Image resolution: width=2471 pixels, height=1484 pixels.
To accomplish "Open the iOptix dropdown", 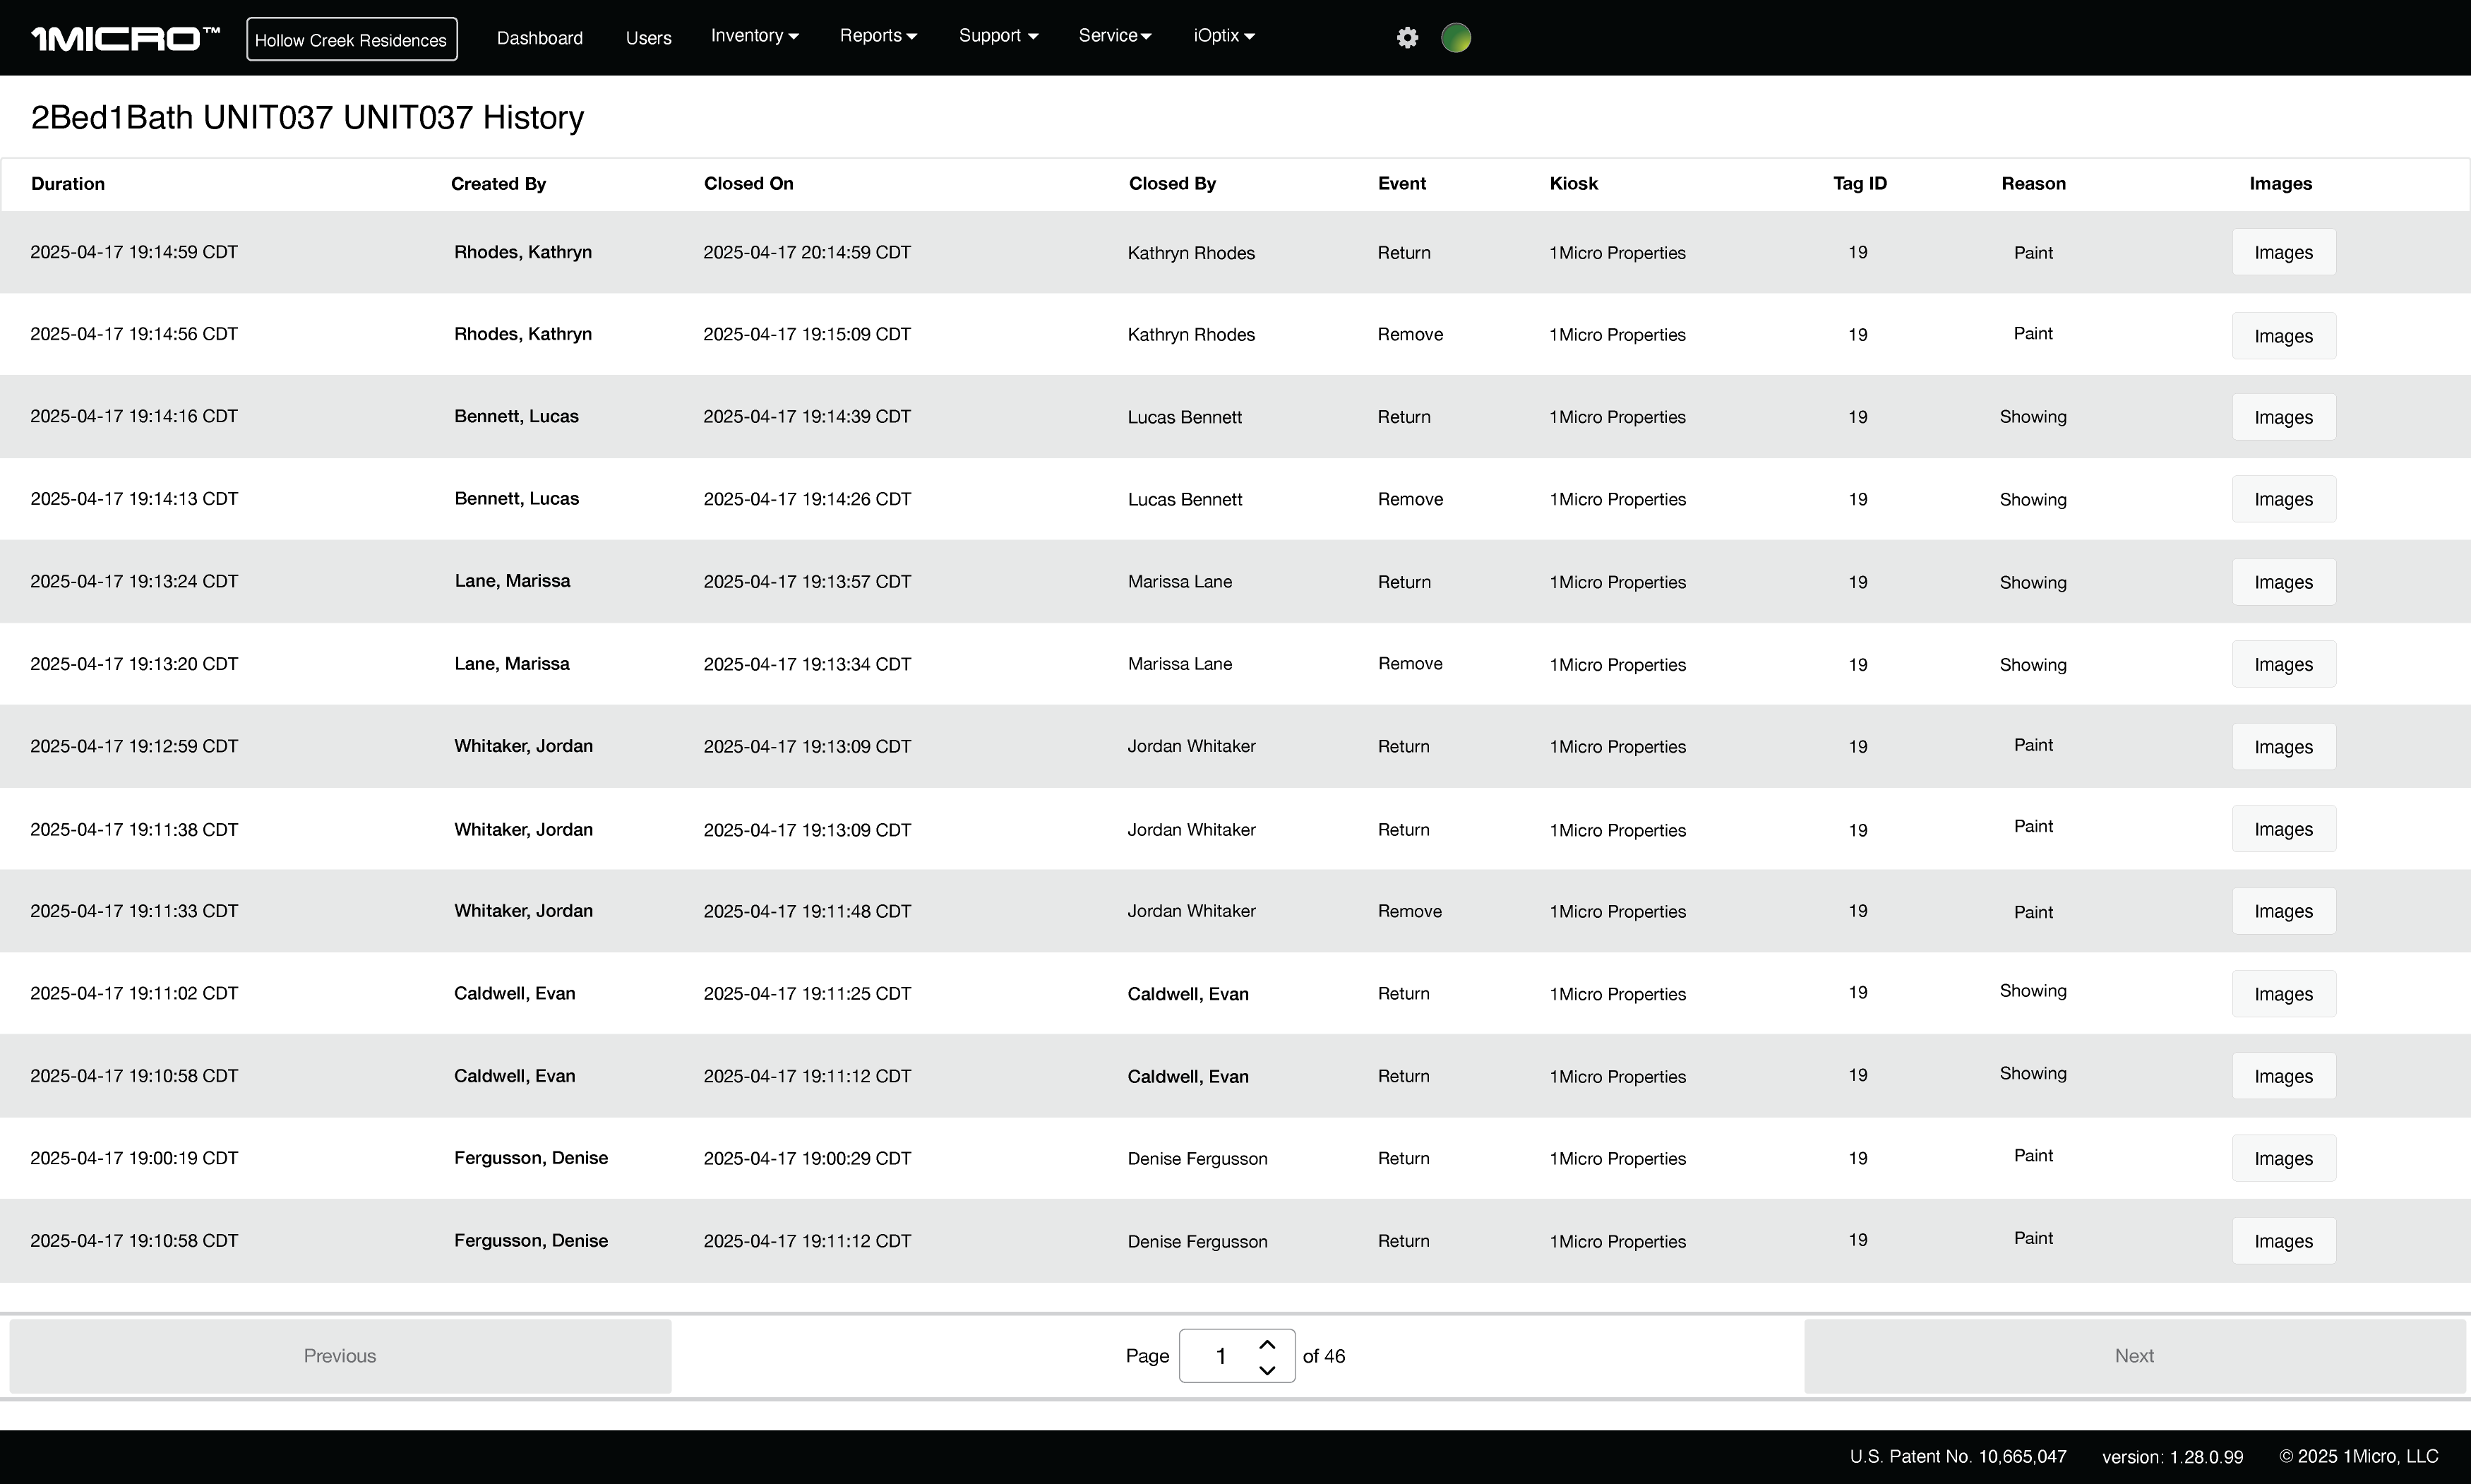I will click(1222, 35).
